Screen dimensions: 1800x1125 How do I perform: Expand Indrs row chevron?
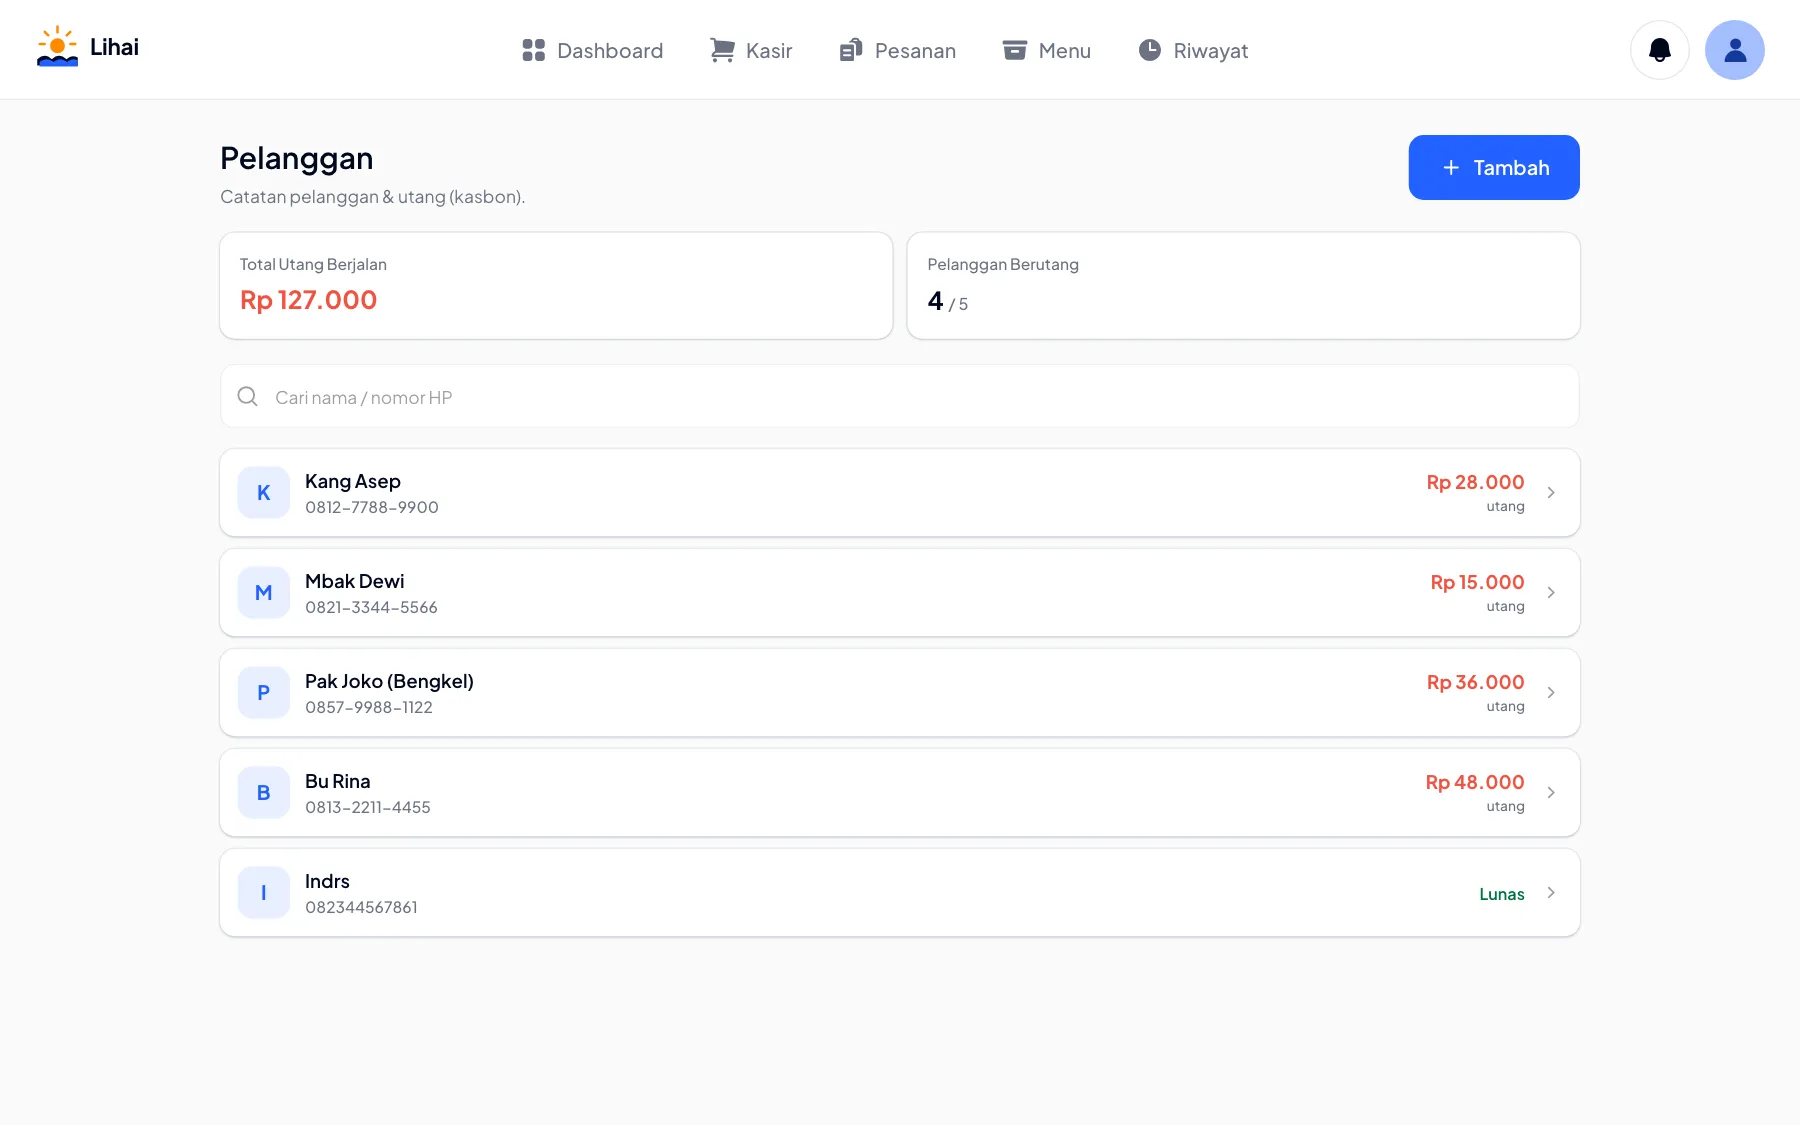coord(1551,893)
